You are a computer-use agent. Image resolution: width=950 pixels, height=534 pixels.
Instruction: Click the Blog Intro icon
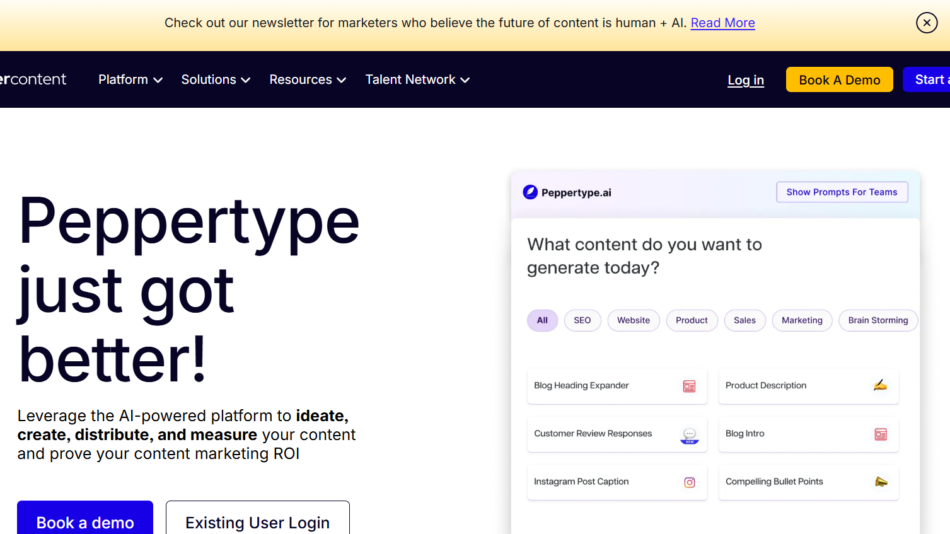tap(880, 434)
